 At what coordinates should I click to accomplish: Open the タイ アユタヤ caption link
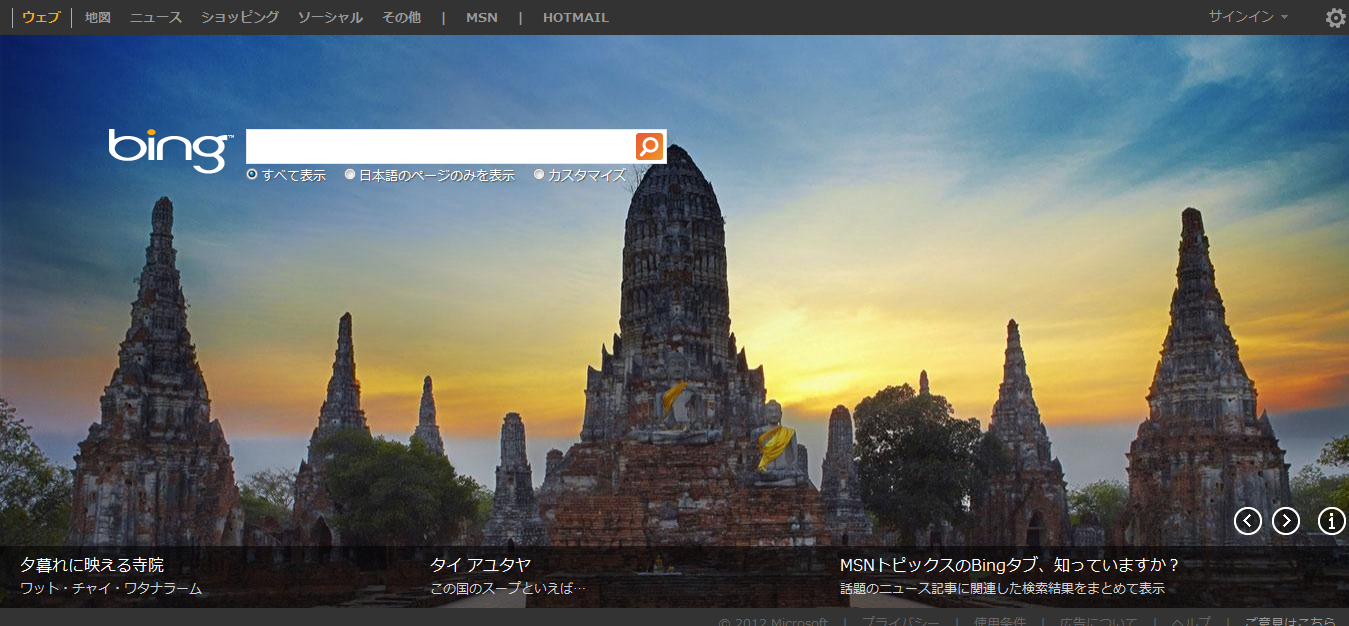coord(480,565)
